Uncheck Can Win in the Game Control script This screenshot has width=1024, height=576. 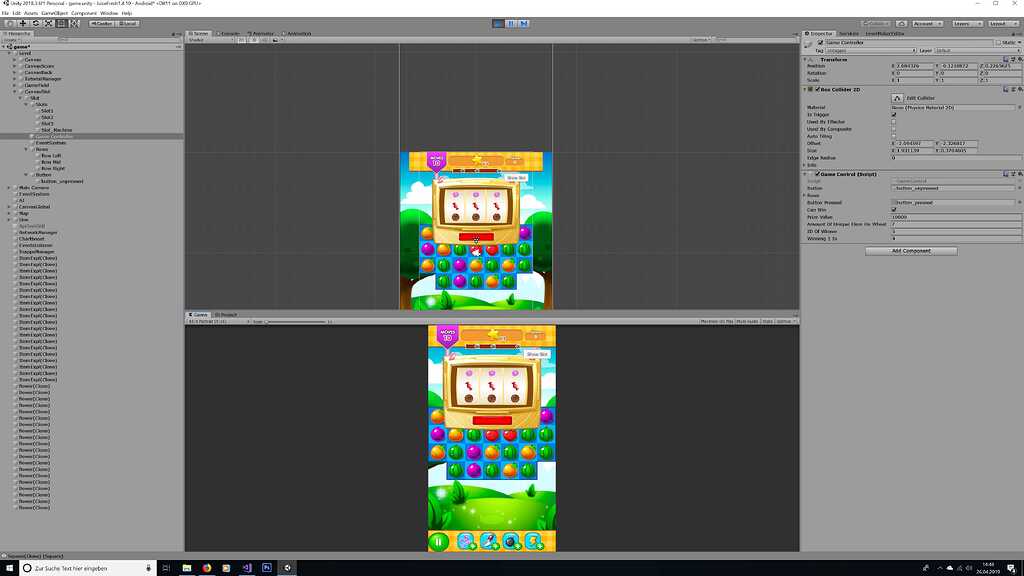click(x=894, y=210)
